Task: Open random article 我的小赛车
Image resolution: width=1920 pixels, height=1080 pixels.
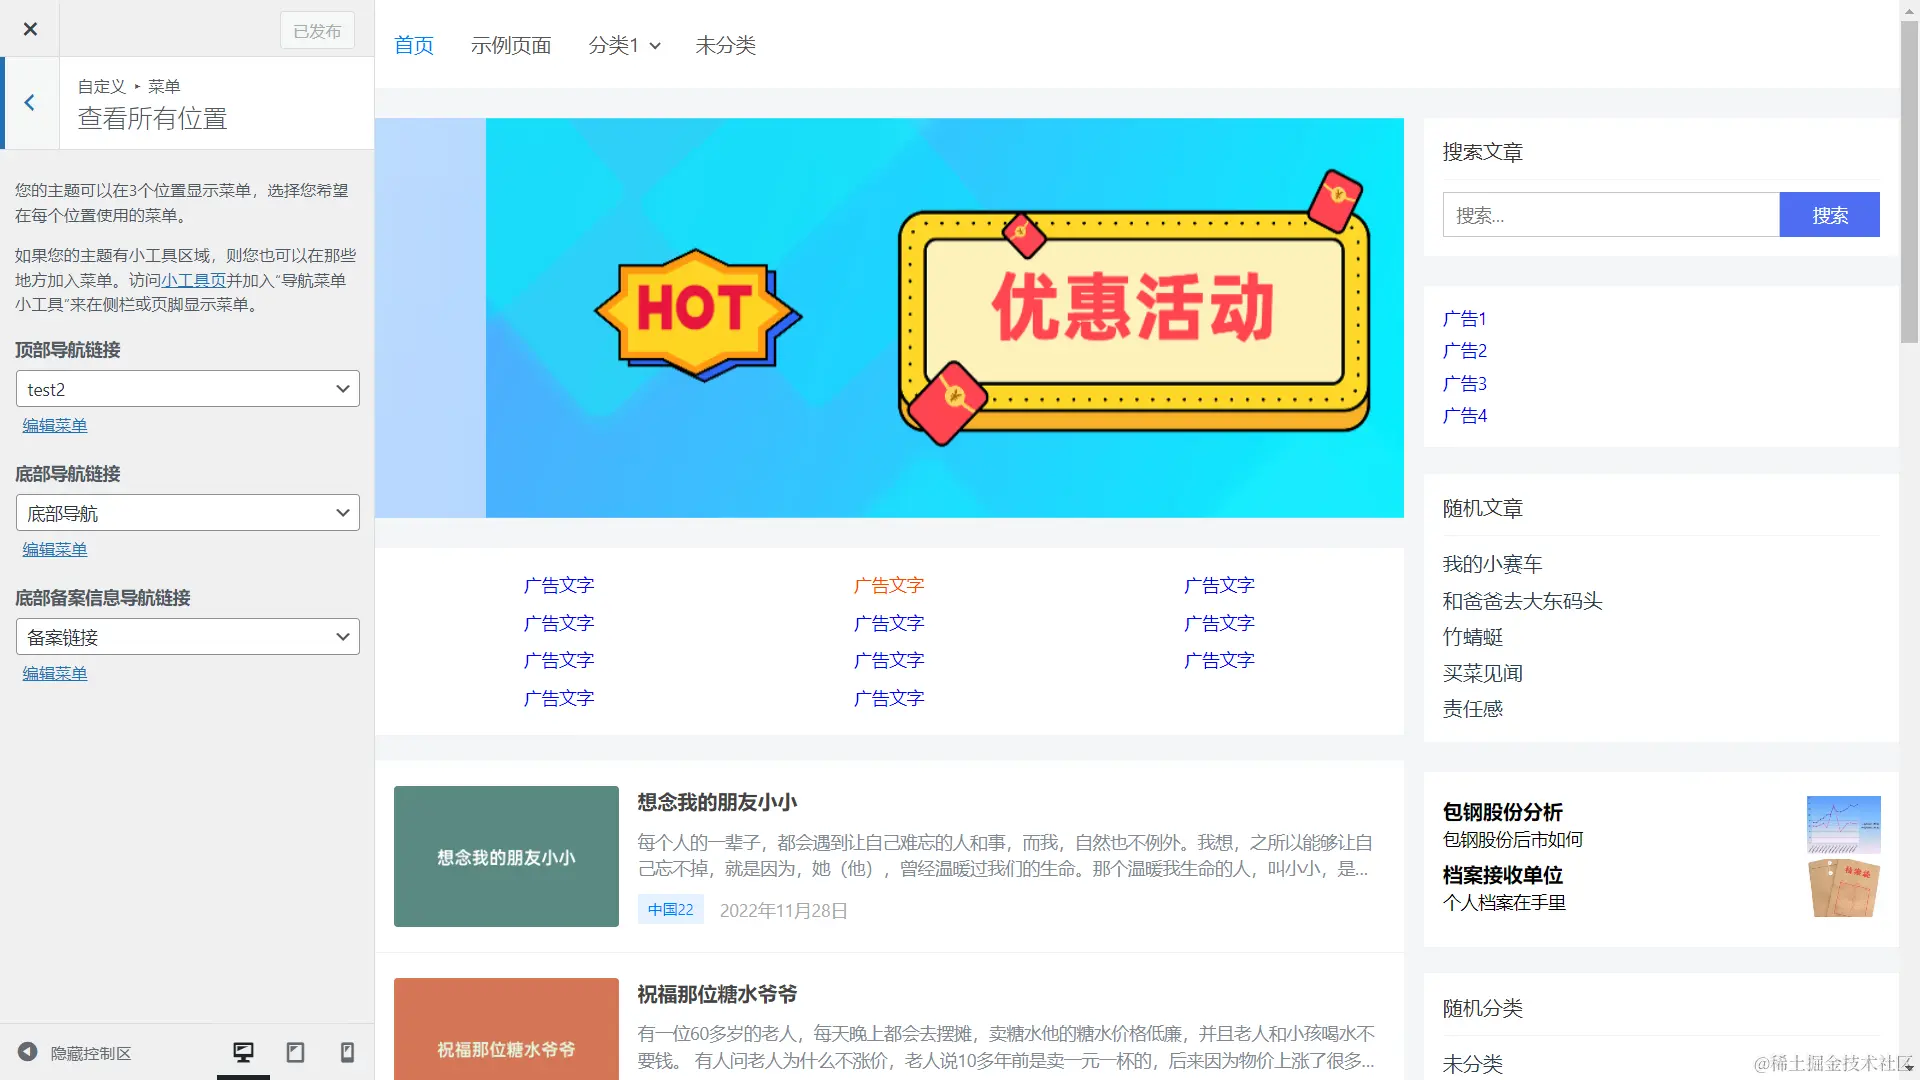Action: coord(1492,564)
